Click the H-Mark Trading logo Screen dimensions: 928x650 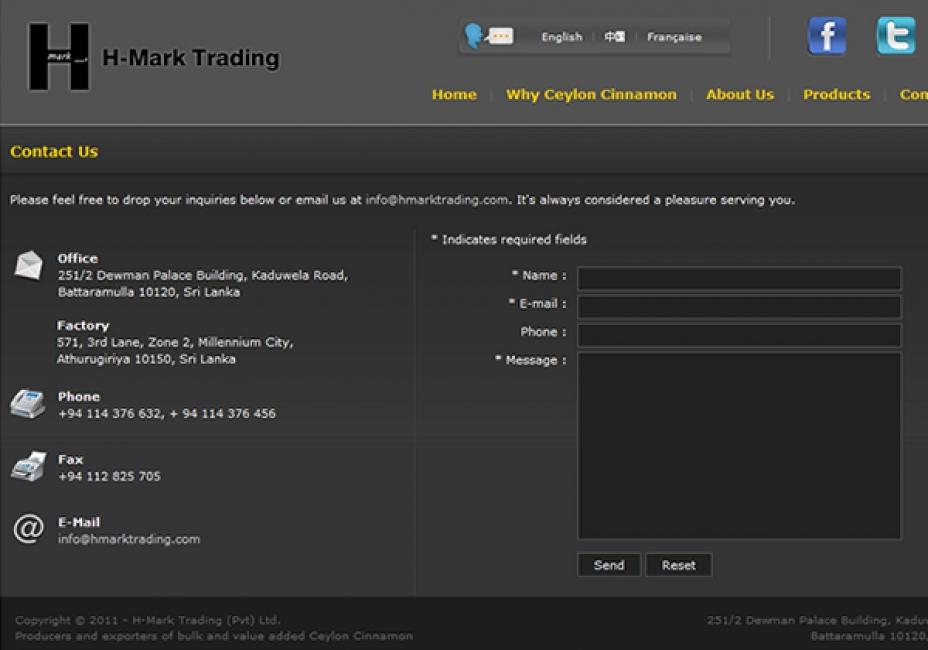(x=59, y=57)
